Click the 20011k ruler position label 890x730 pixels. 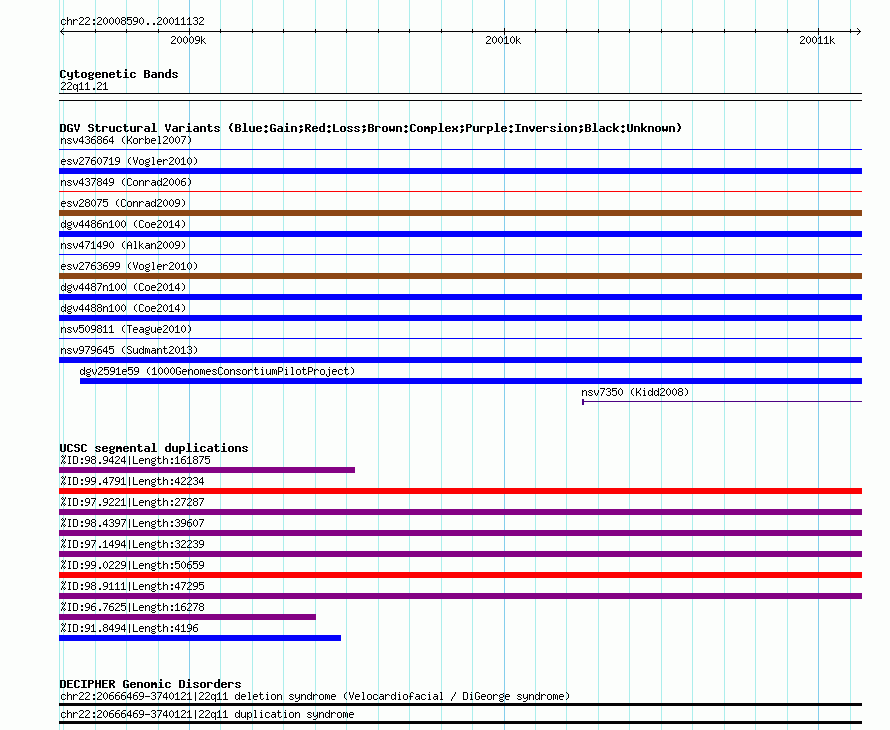[817, 40]
